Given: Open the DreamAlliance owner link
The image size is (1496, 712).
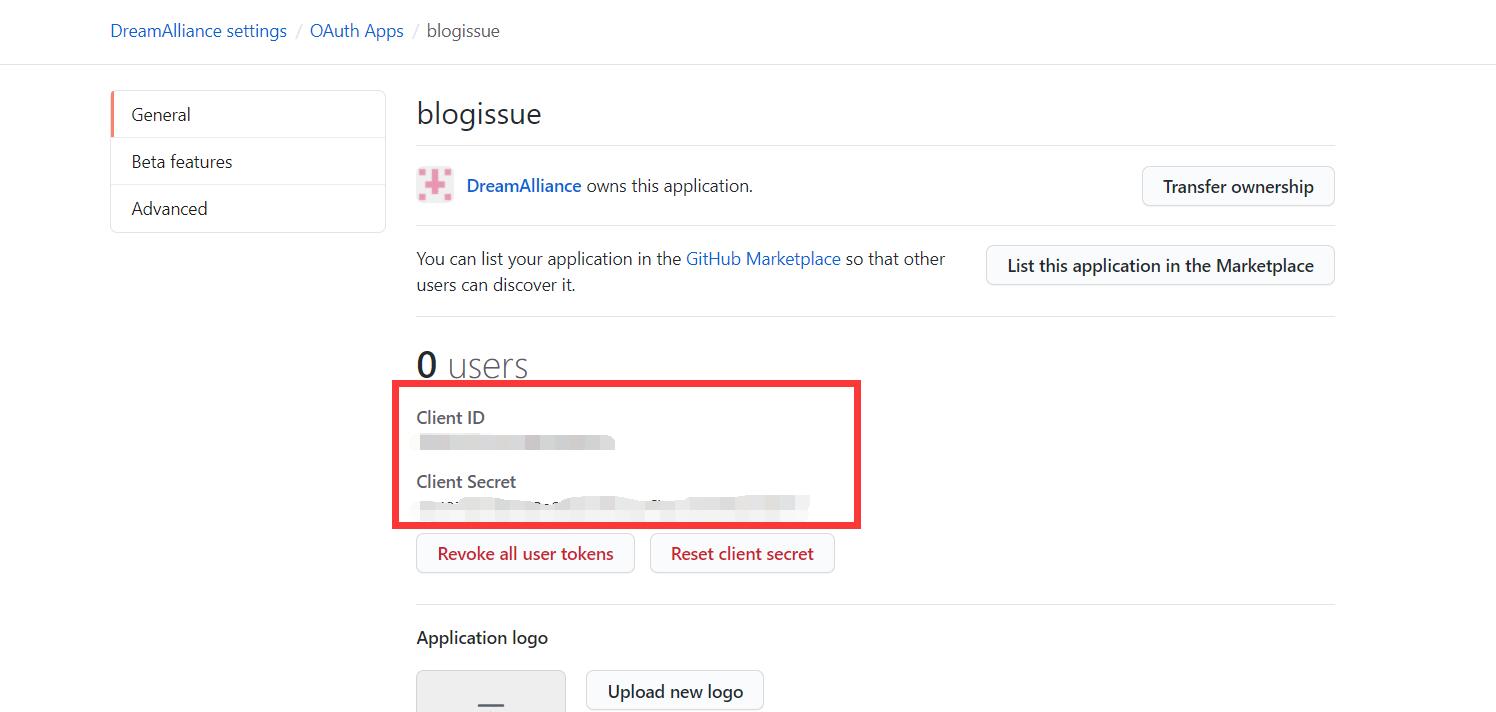Looking at the screenshot, I should tap(523, 185).
